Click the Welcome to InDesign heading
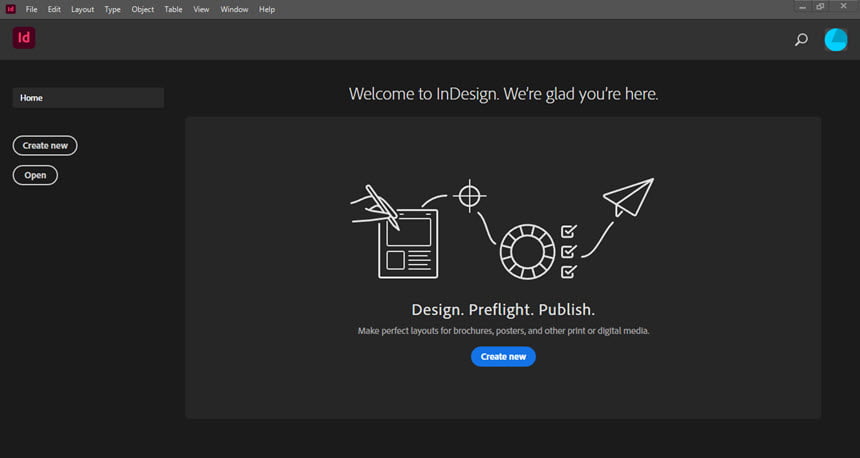 point(503,94)
